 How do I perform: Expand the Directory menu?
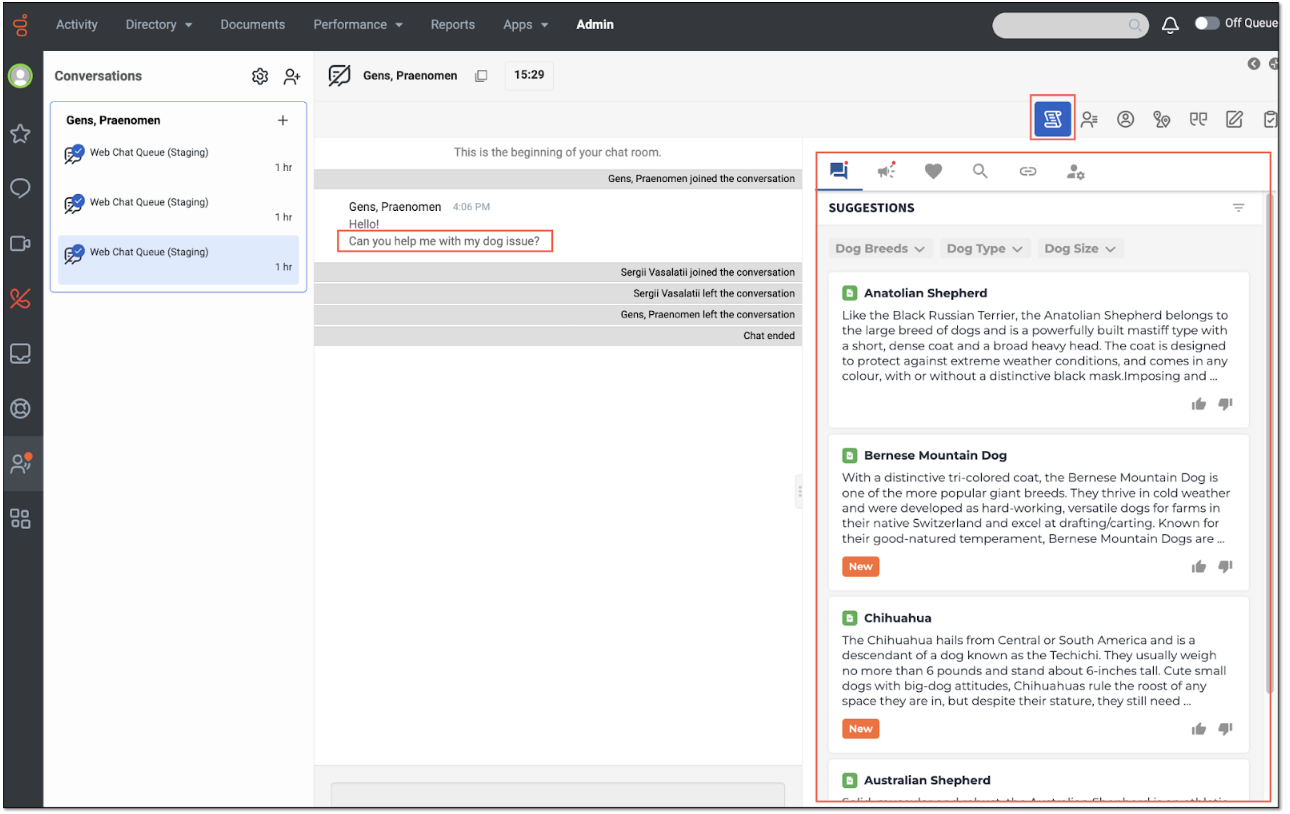click(x=159, y=25)
